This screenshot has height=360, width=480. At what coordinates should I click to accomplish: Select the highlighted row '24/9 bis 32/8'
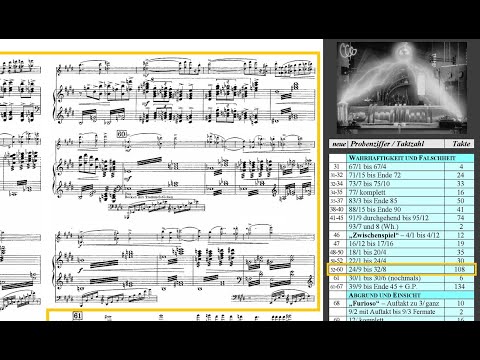[401, 269]
